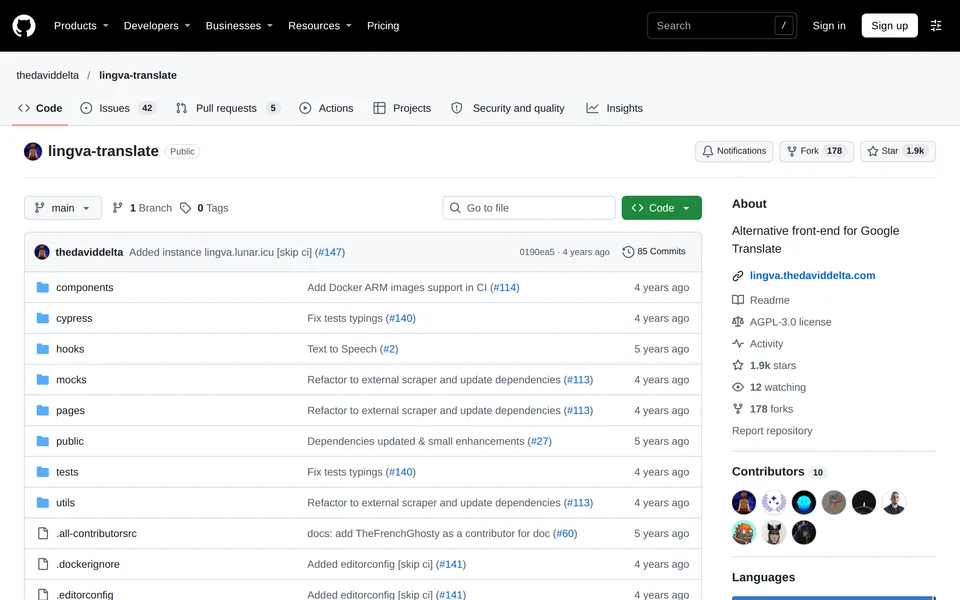Star the lingva-translate repository
960x600 pixels.
(898, 151)
